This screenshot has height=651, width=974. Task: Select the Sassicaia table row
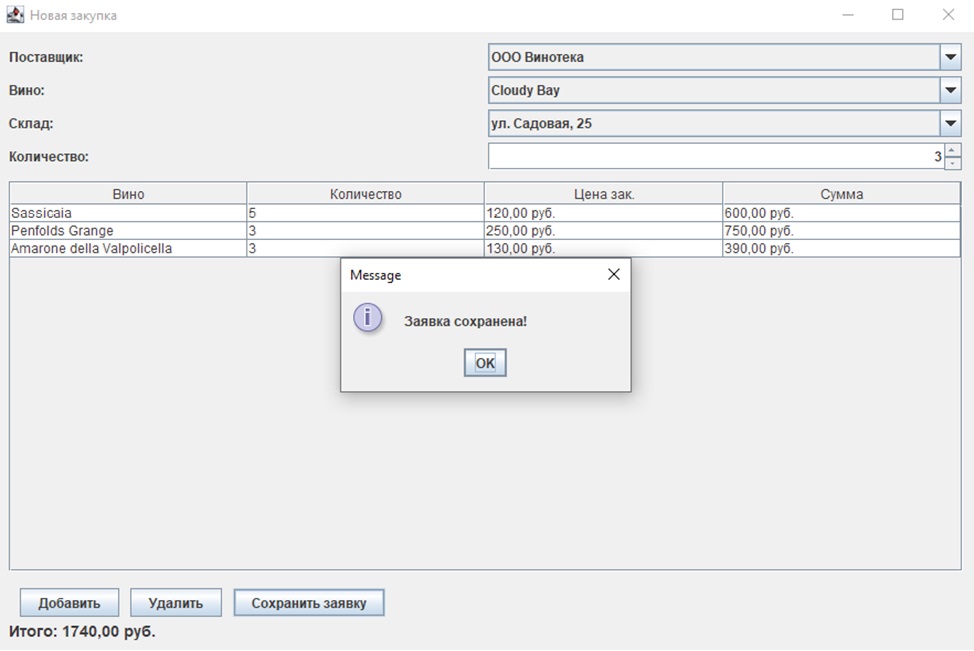128,213
